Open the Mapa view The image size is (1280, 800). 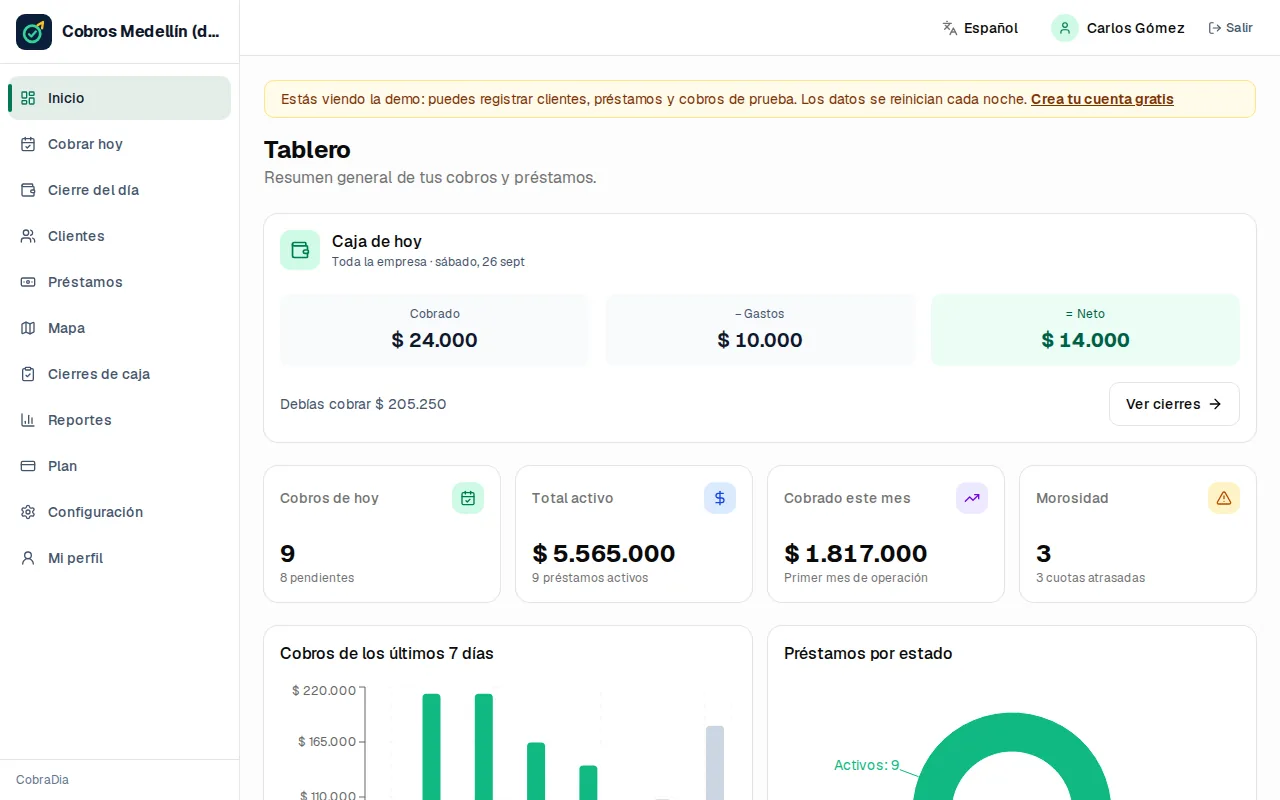120,328
